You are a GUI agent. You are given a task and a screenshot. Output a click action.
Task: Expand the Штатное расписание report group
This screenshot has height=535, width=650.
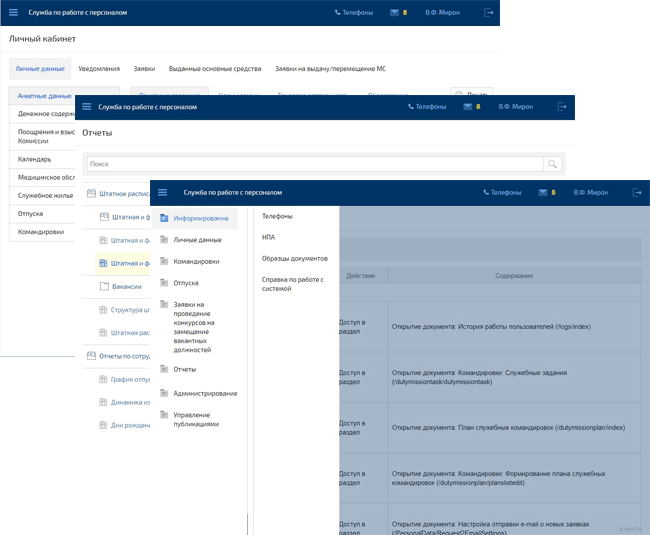point(118,192)
